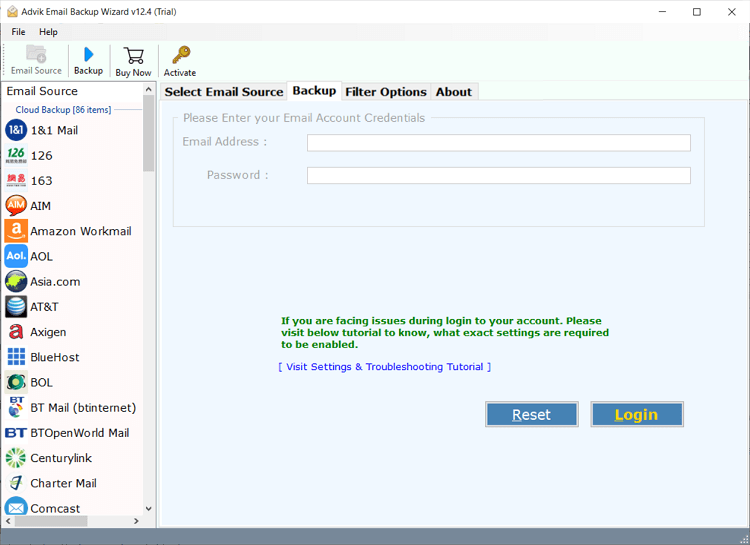Choose the Charter Mail icon
This screenshot has width=750, height=545.
tap(16, 483)
